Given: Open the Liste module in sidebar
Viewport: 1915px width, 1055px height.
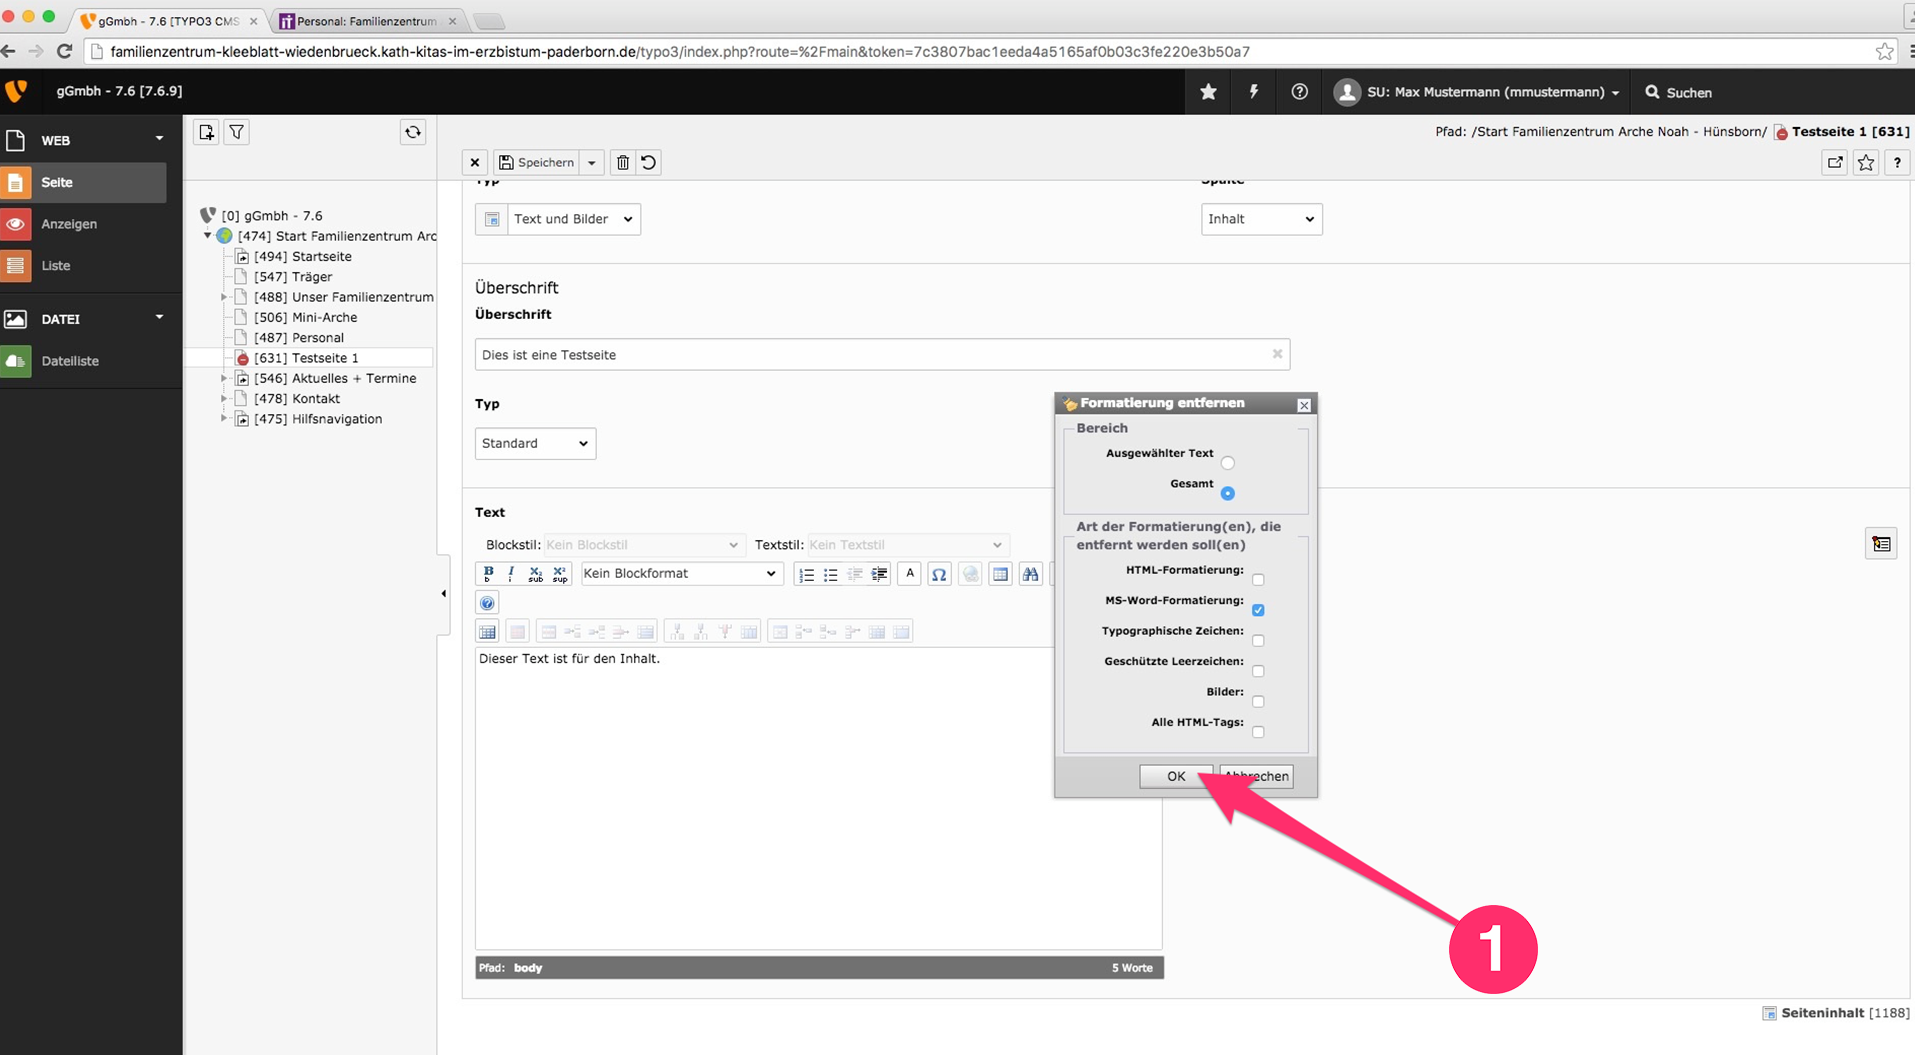Looking at the screenshot, I should tap(56, 265).
